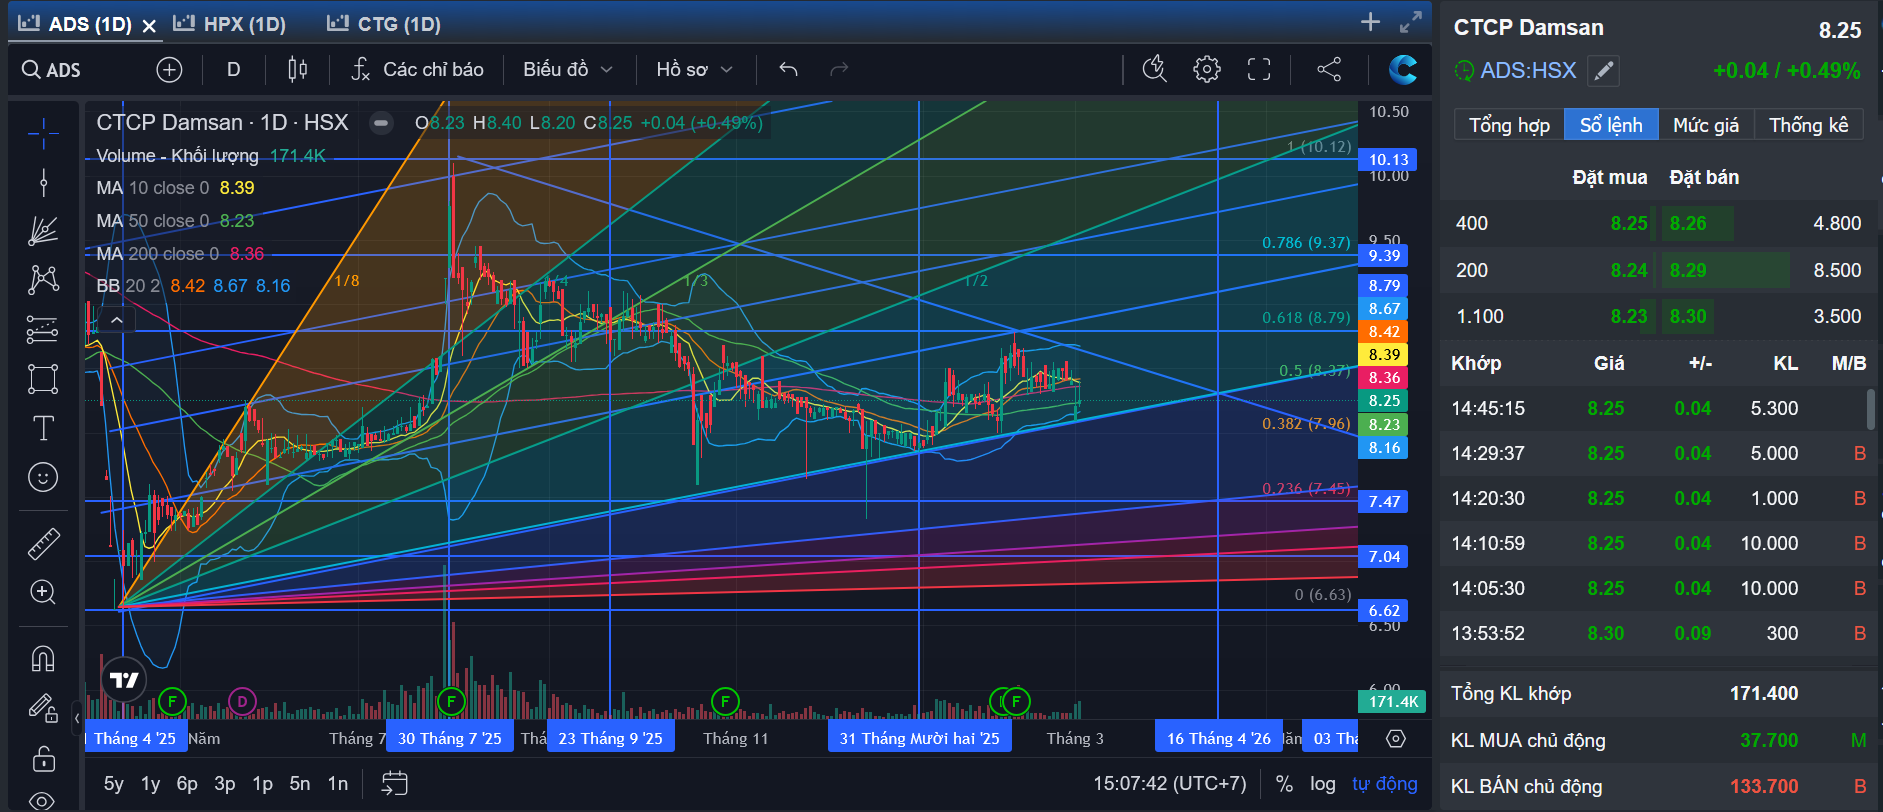Open the Gann and Fibonacci tools
Screen dimensions: 1883x812
[43, 231]
